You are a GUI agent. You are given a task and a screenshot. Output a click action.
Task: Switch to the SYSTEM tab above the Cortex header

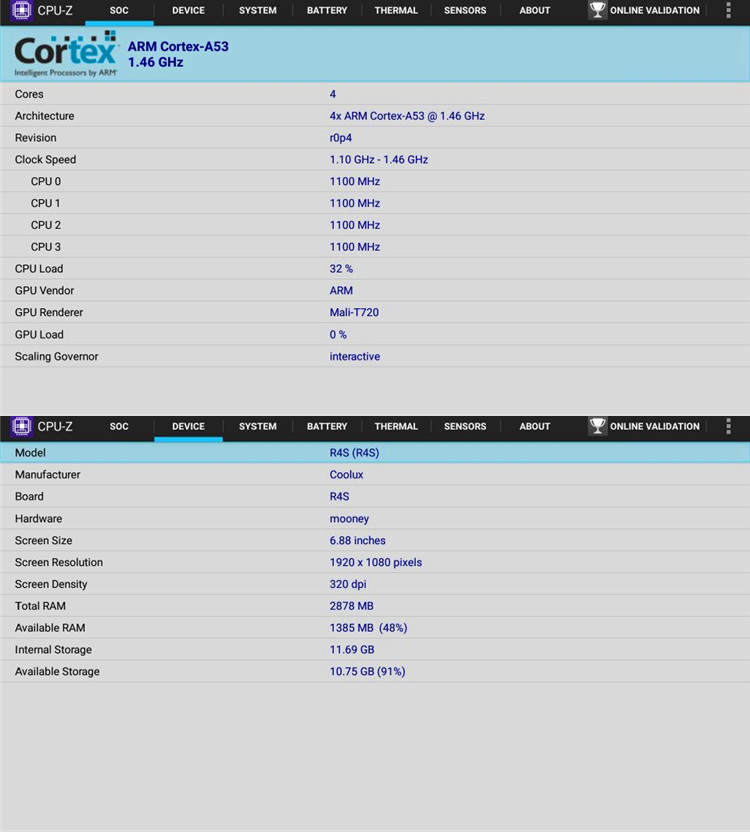[x=257, y=11]
